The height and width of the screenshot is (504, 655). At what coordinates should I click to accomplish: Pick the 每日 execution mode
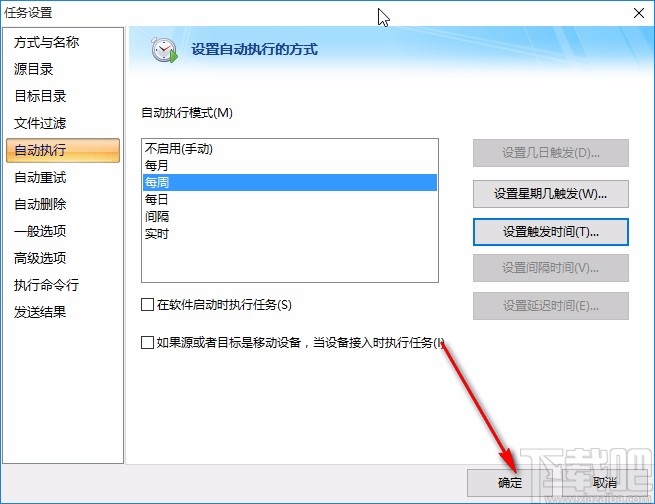290,200
